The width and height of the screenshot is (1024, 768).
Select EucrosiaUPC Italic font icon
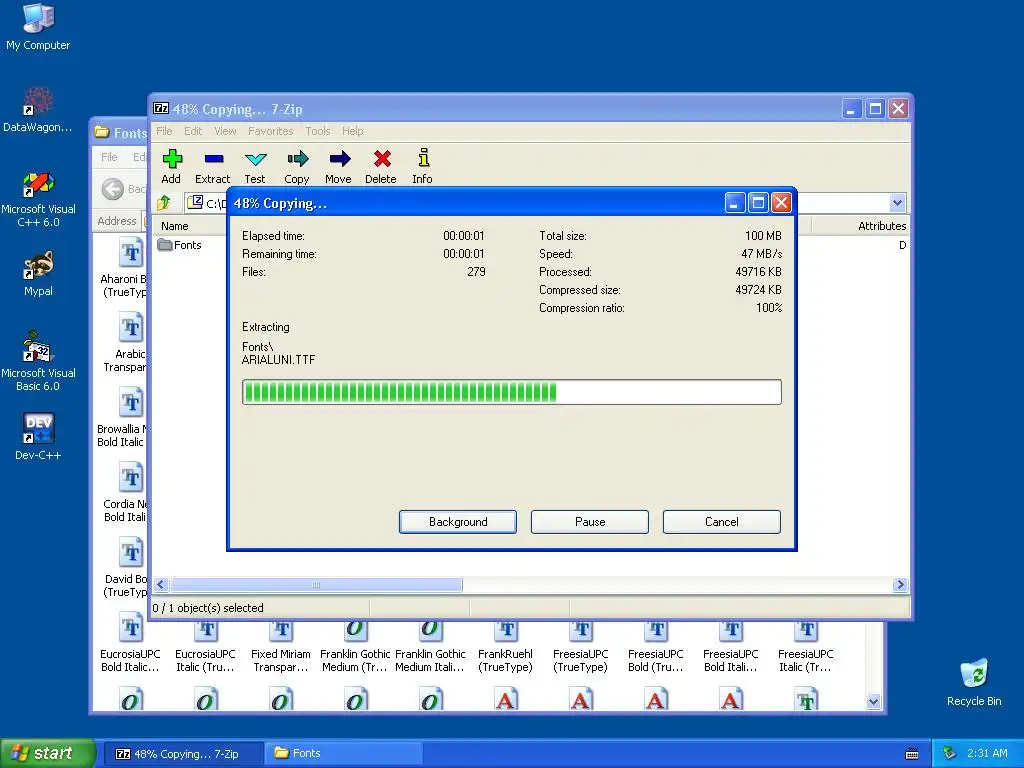205,647
